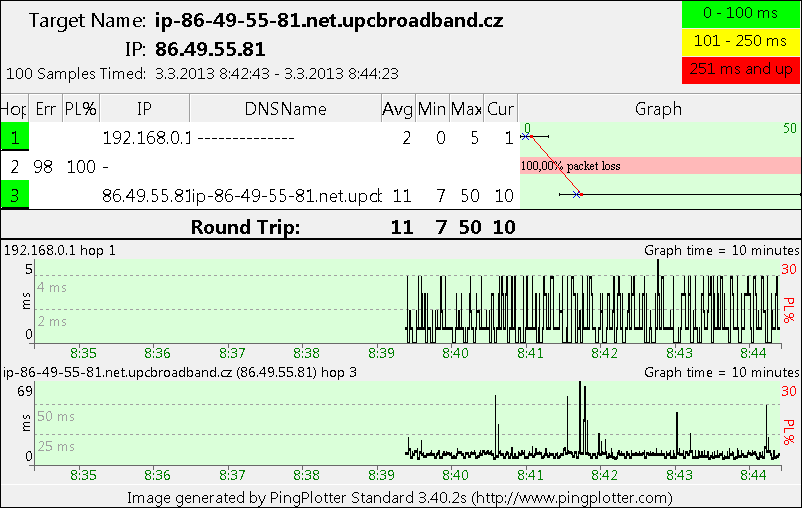Viewport: 802px width, 508px height.
Task: Click the 8:35 tick on the hop 1 timeline
Action: 83,354
